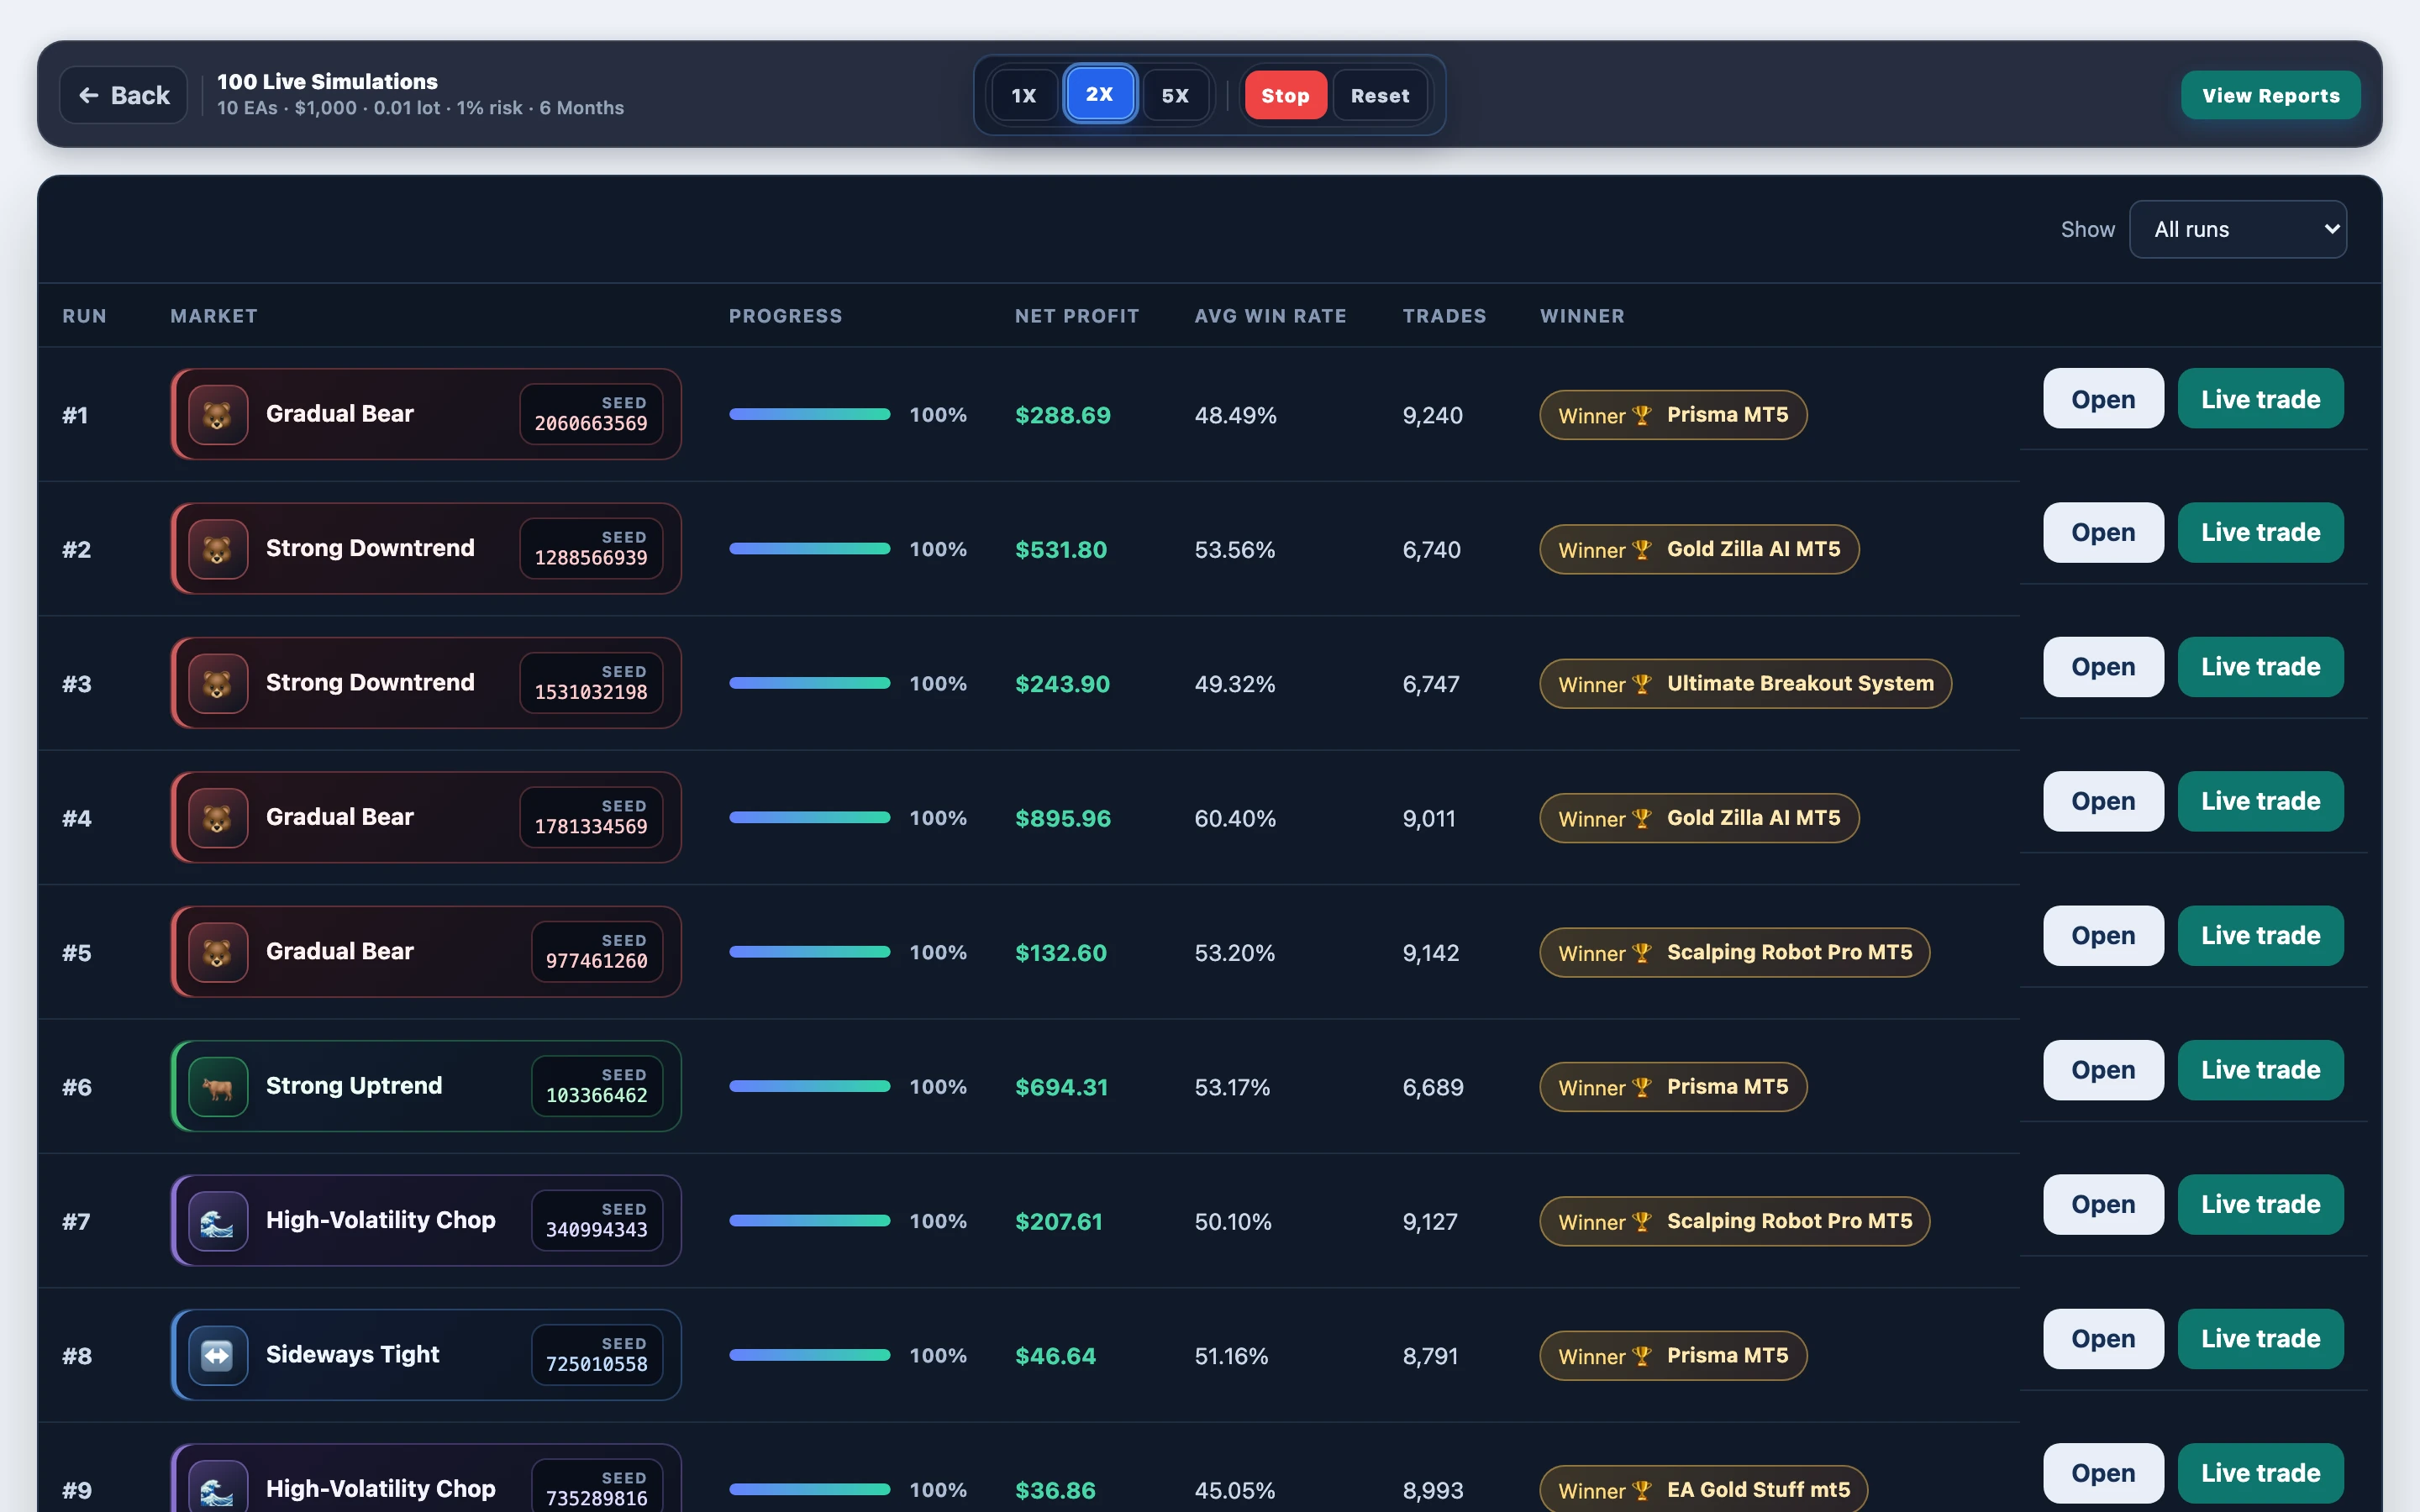
Task: Reset the simulations
Action: click(x=1380, y=95)
